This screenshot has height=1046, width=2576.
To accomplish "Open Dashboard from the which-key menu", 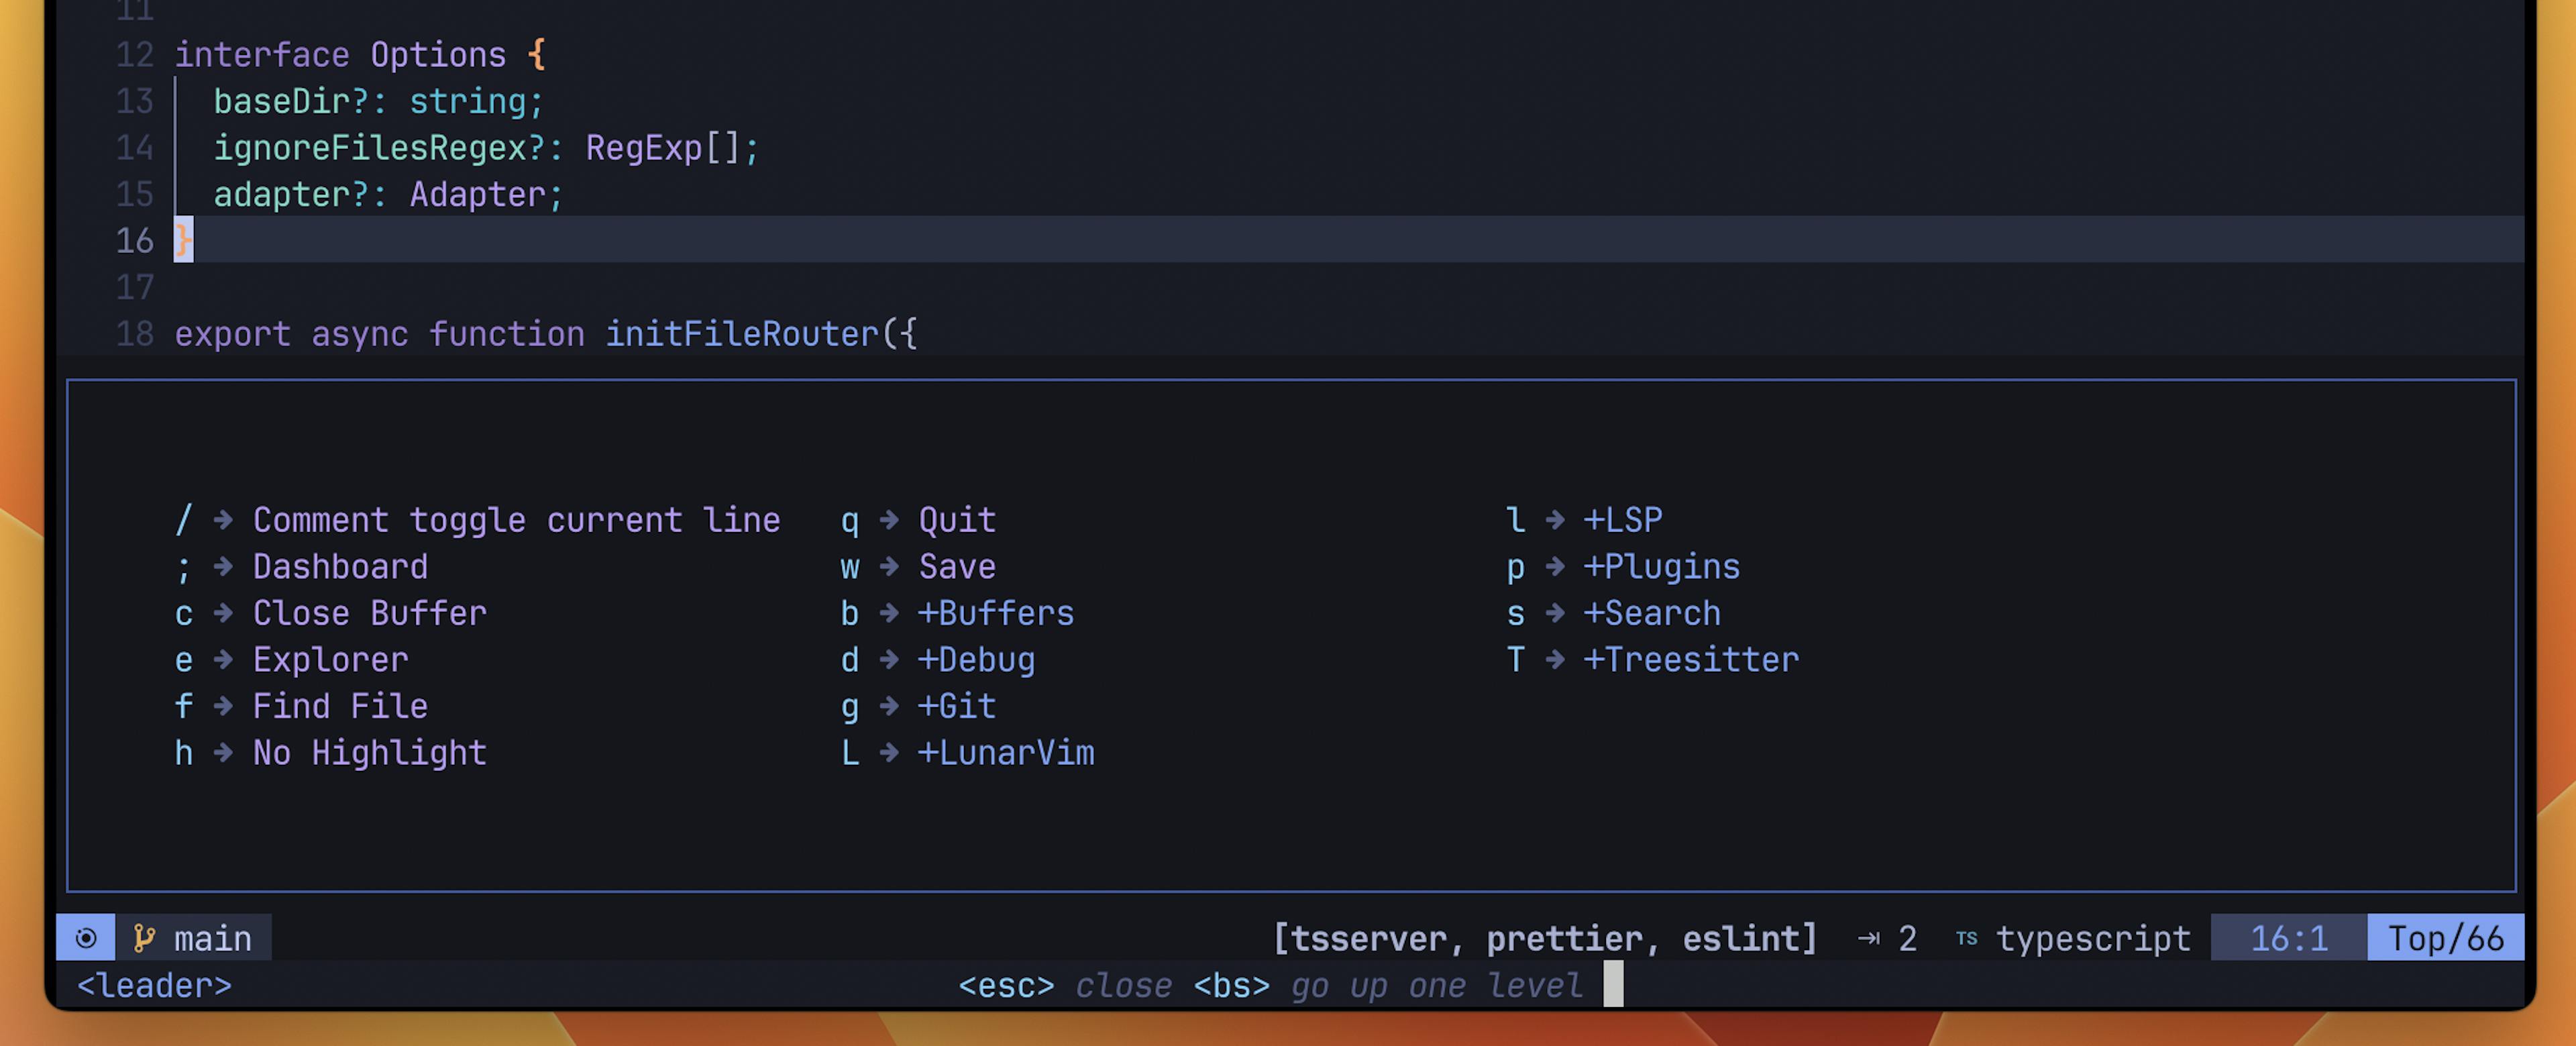I will tap(340, 566).
